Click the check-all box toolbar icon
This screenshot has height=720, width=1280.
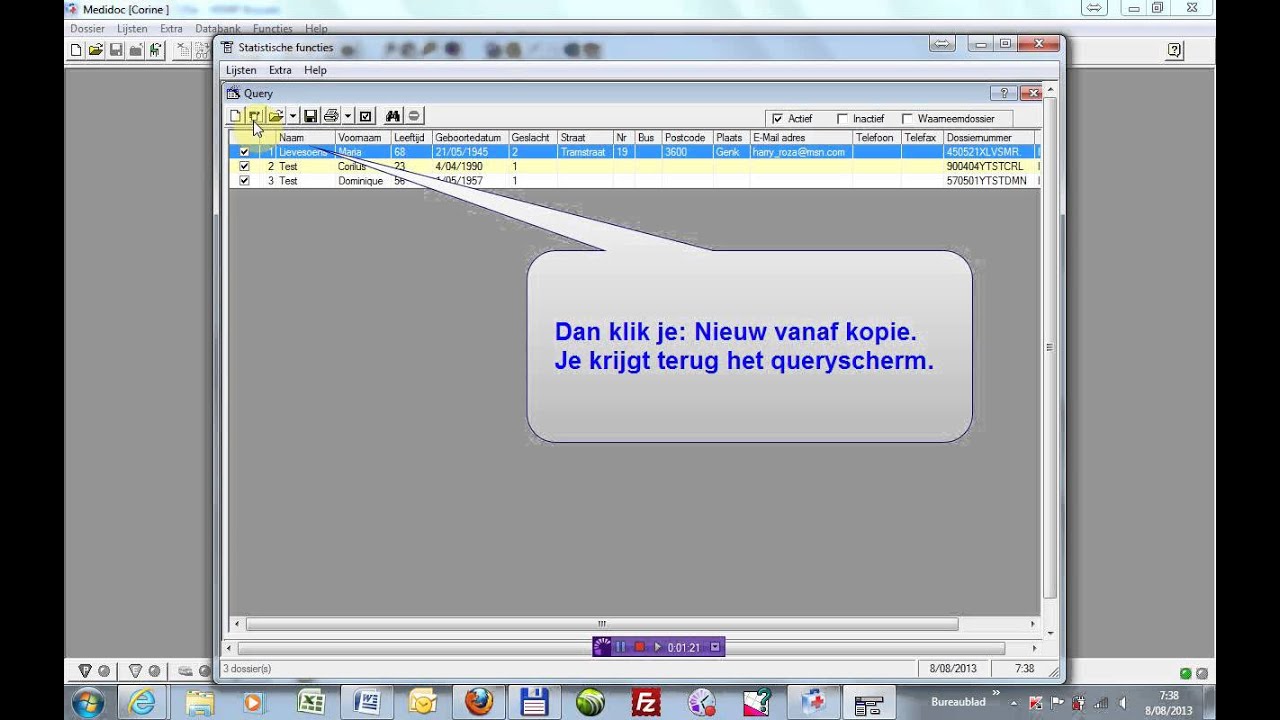click(x=366, y=116)
